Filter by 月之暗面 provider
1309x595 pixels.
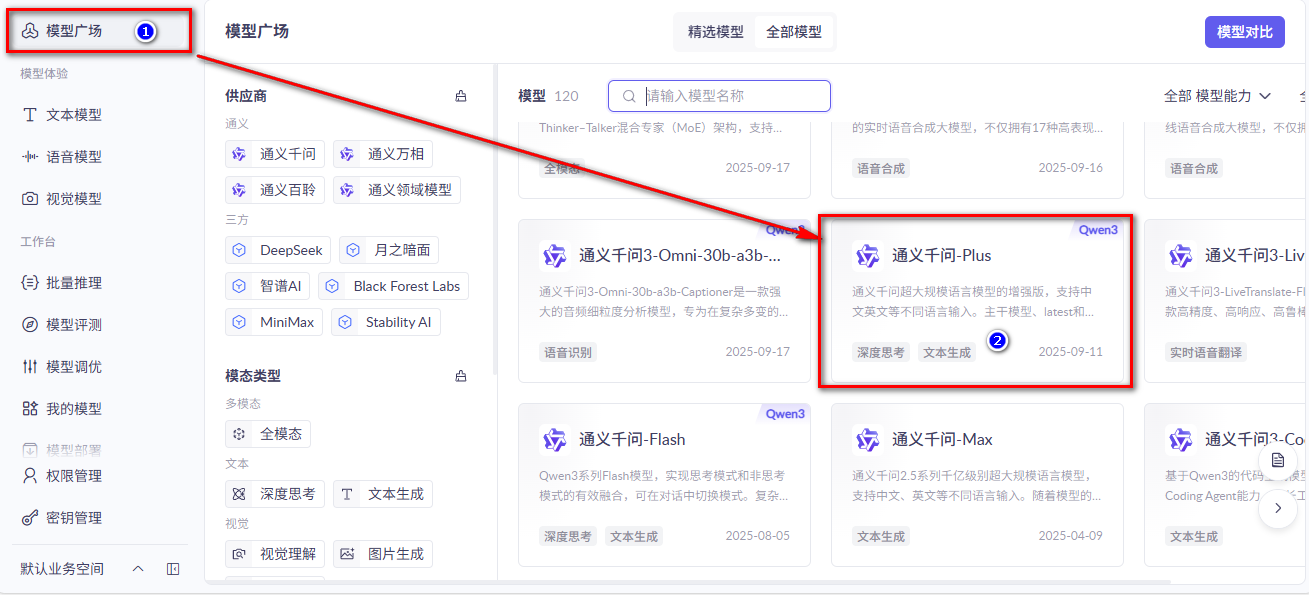point(389,250)
